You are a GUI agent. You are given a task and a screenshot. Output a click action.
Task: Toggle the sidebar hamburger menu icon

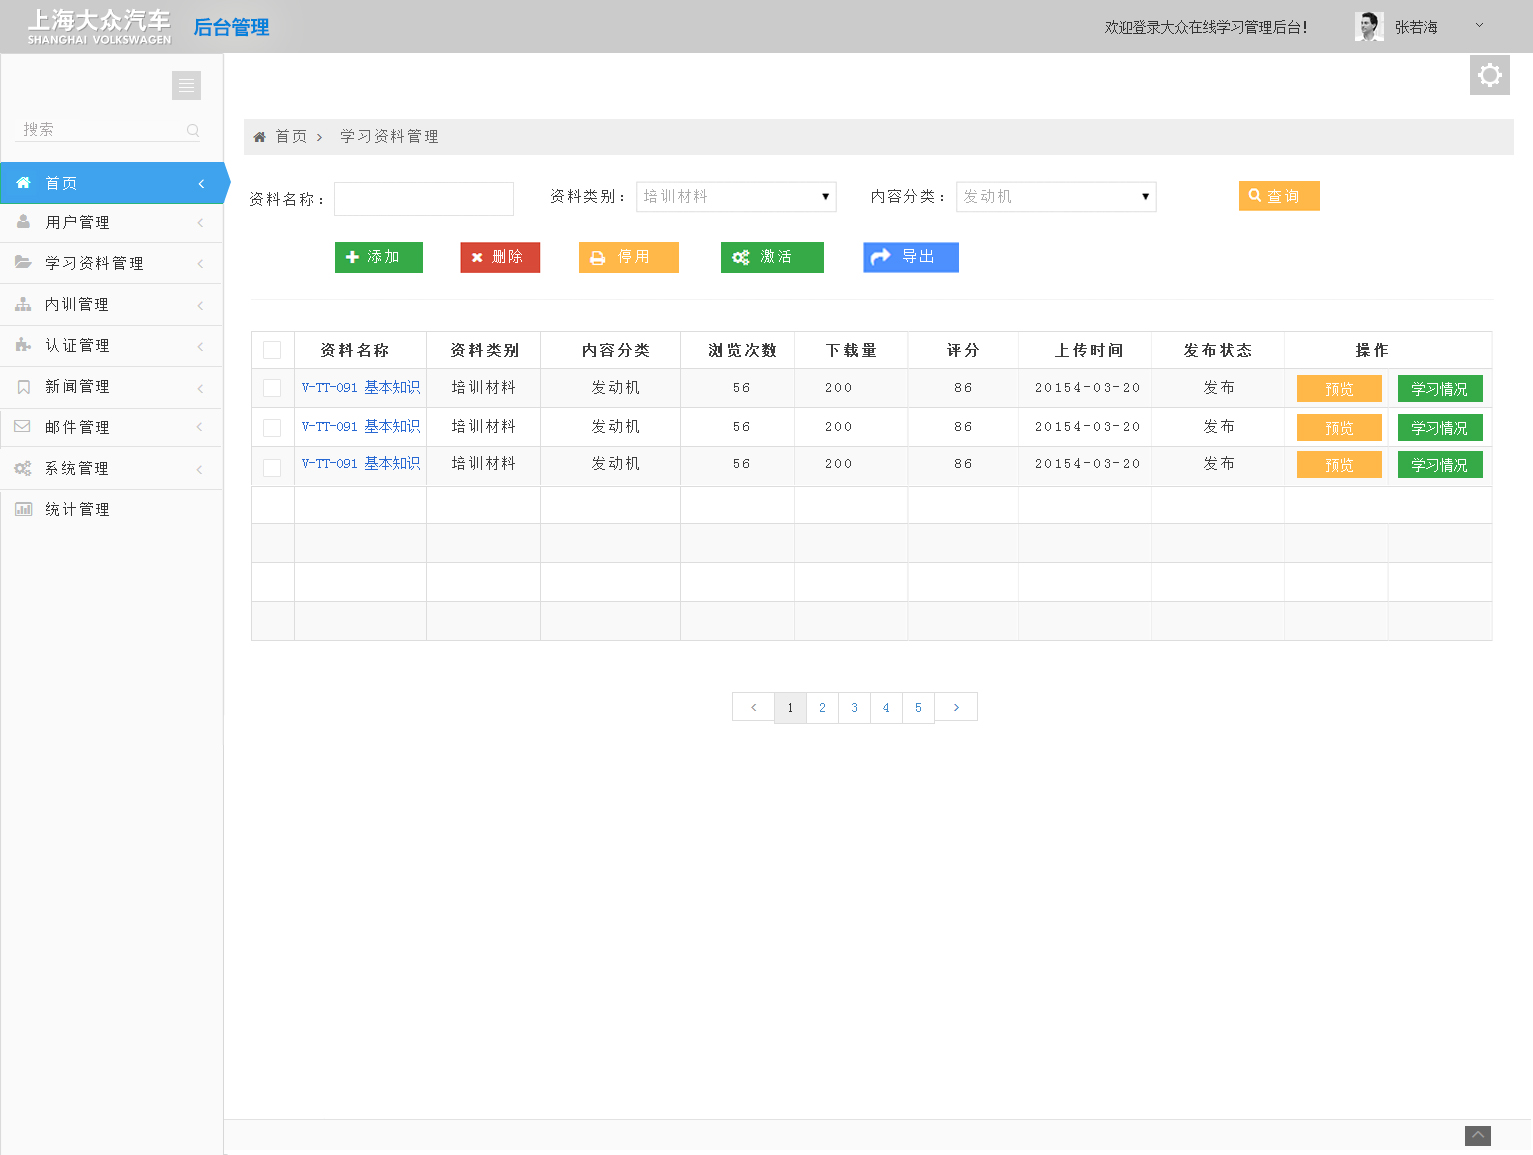(186, 85)
